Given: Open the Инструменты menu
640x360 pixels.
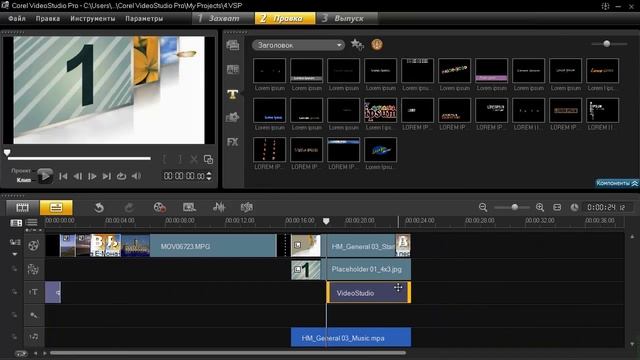Looking at the screenshot, I should pos(93,18).
